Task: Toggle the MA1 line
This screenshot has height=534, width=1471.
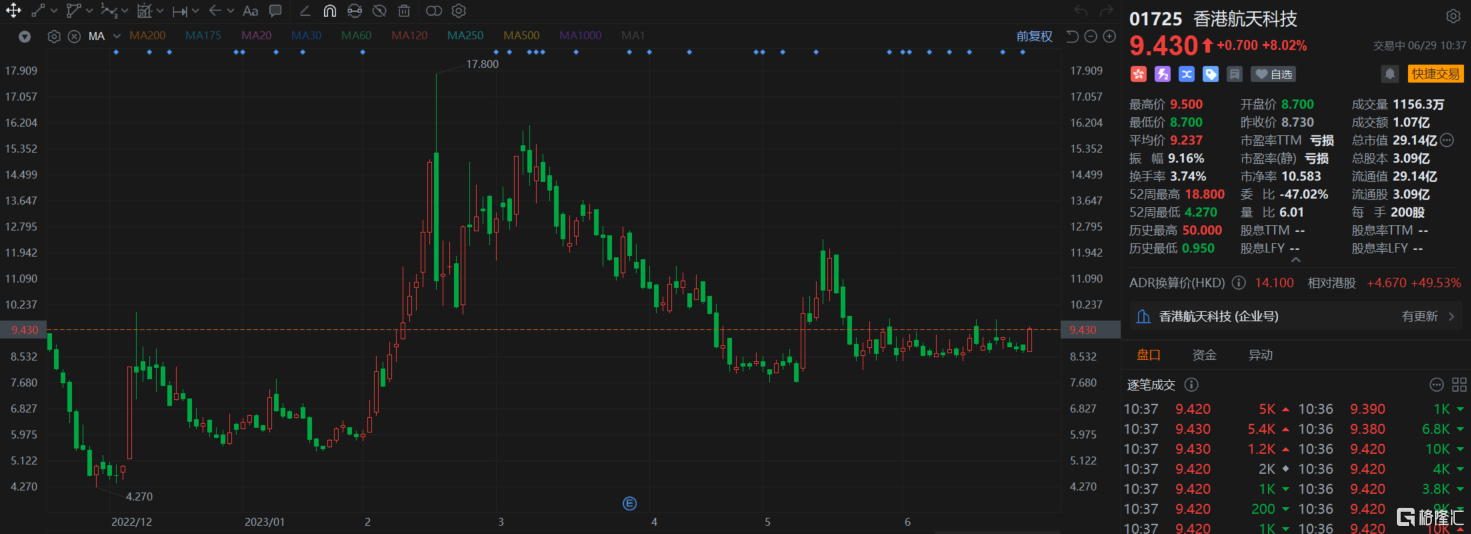Action: 633,36
